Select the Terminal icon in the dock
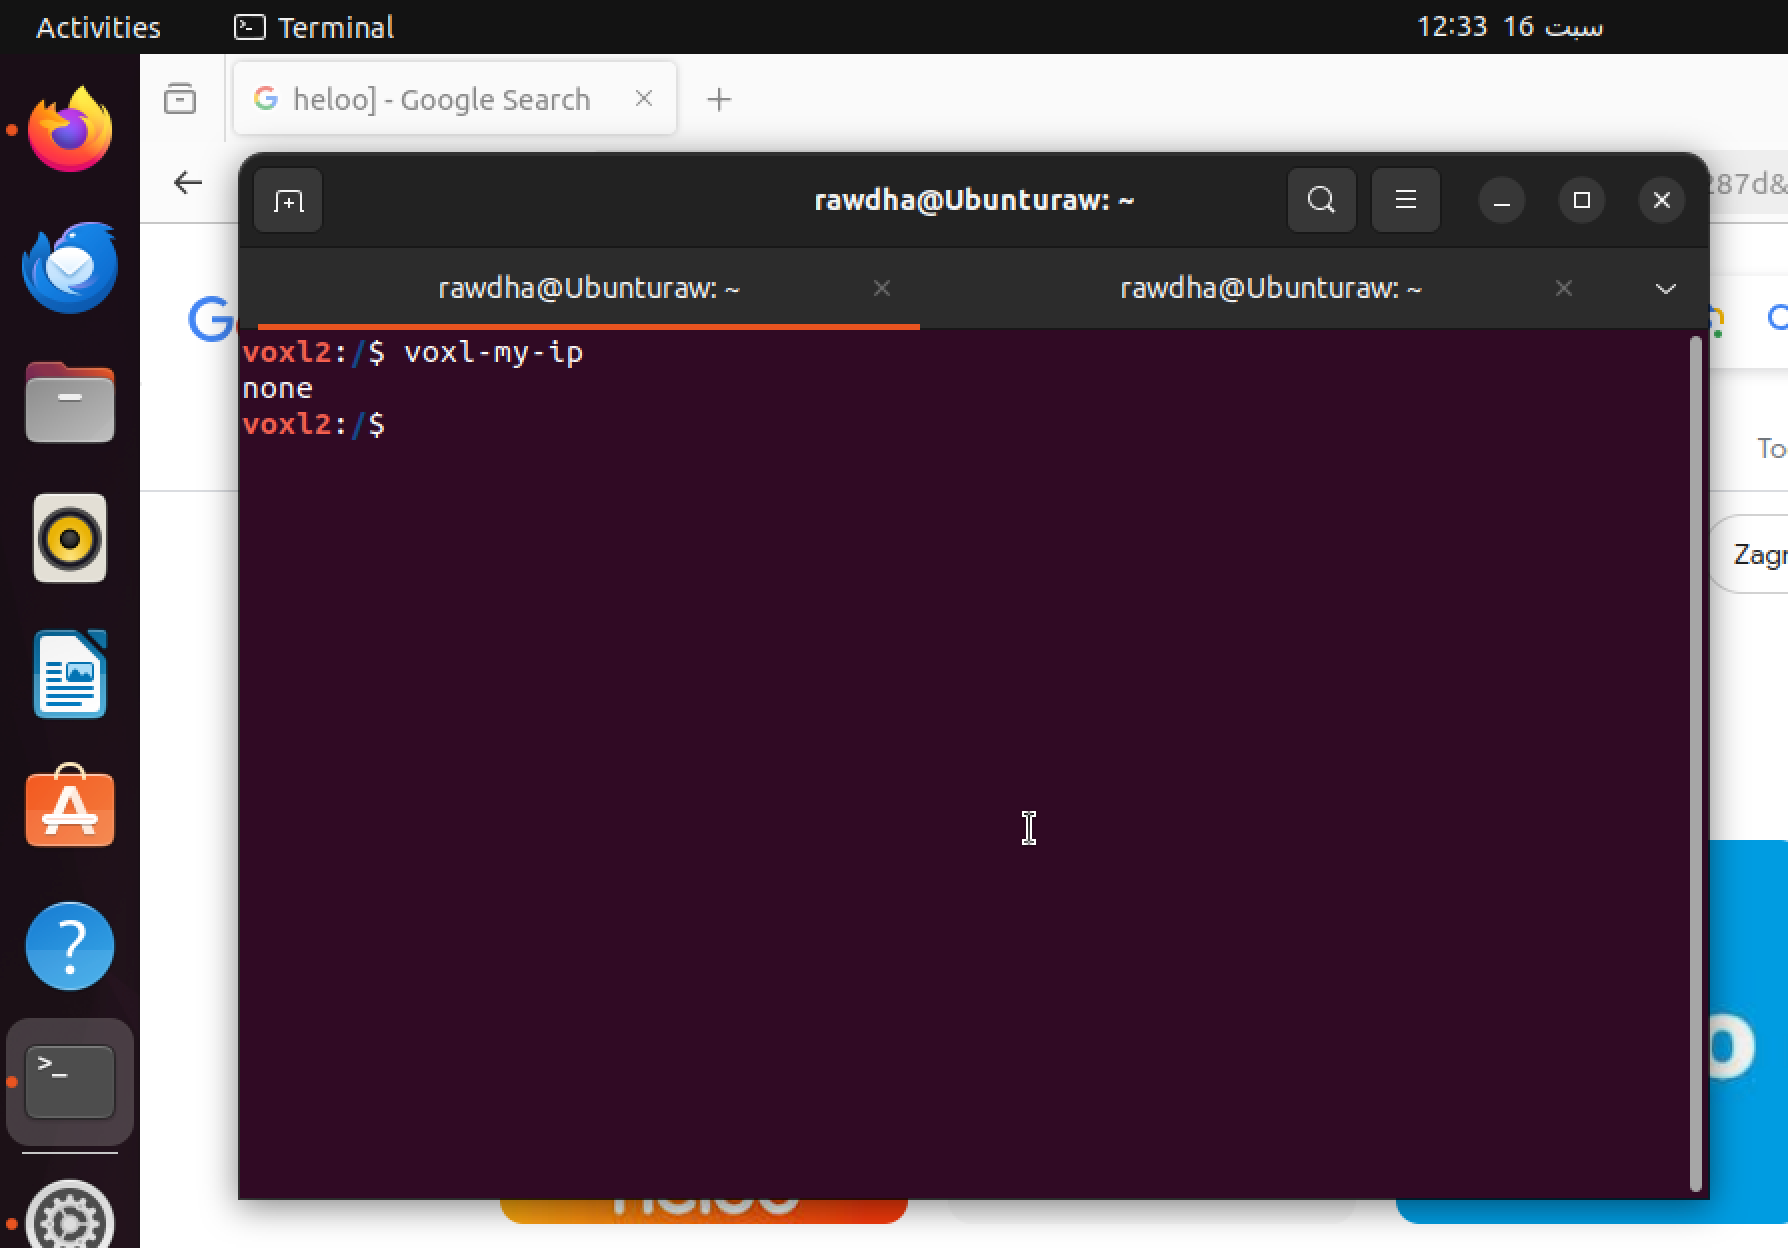Screen dimensions: 1788x1248 point(69,1082)
